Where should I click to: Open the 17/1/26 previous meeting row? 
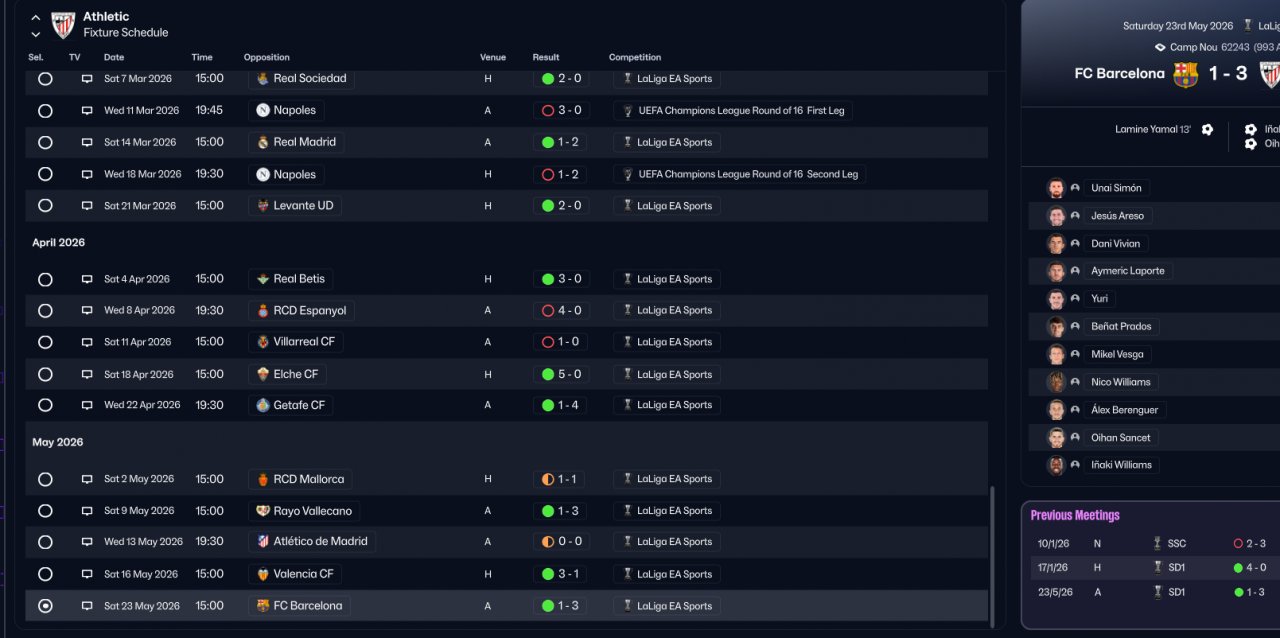(1155, 567)
